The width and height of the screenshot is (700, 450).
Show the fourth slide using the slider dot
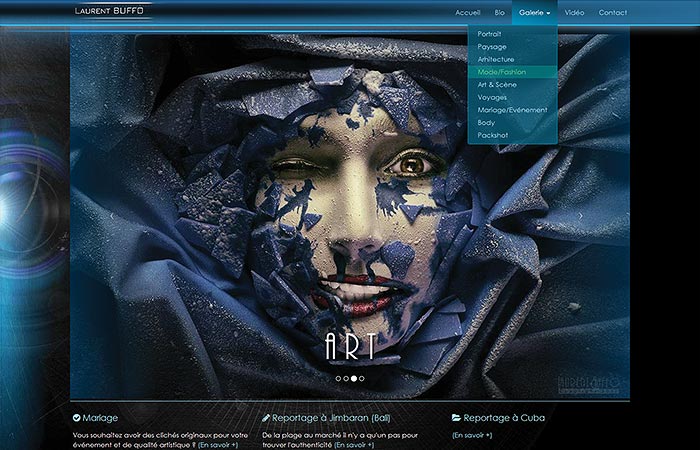[362, 379]
